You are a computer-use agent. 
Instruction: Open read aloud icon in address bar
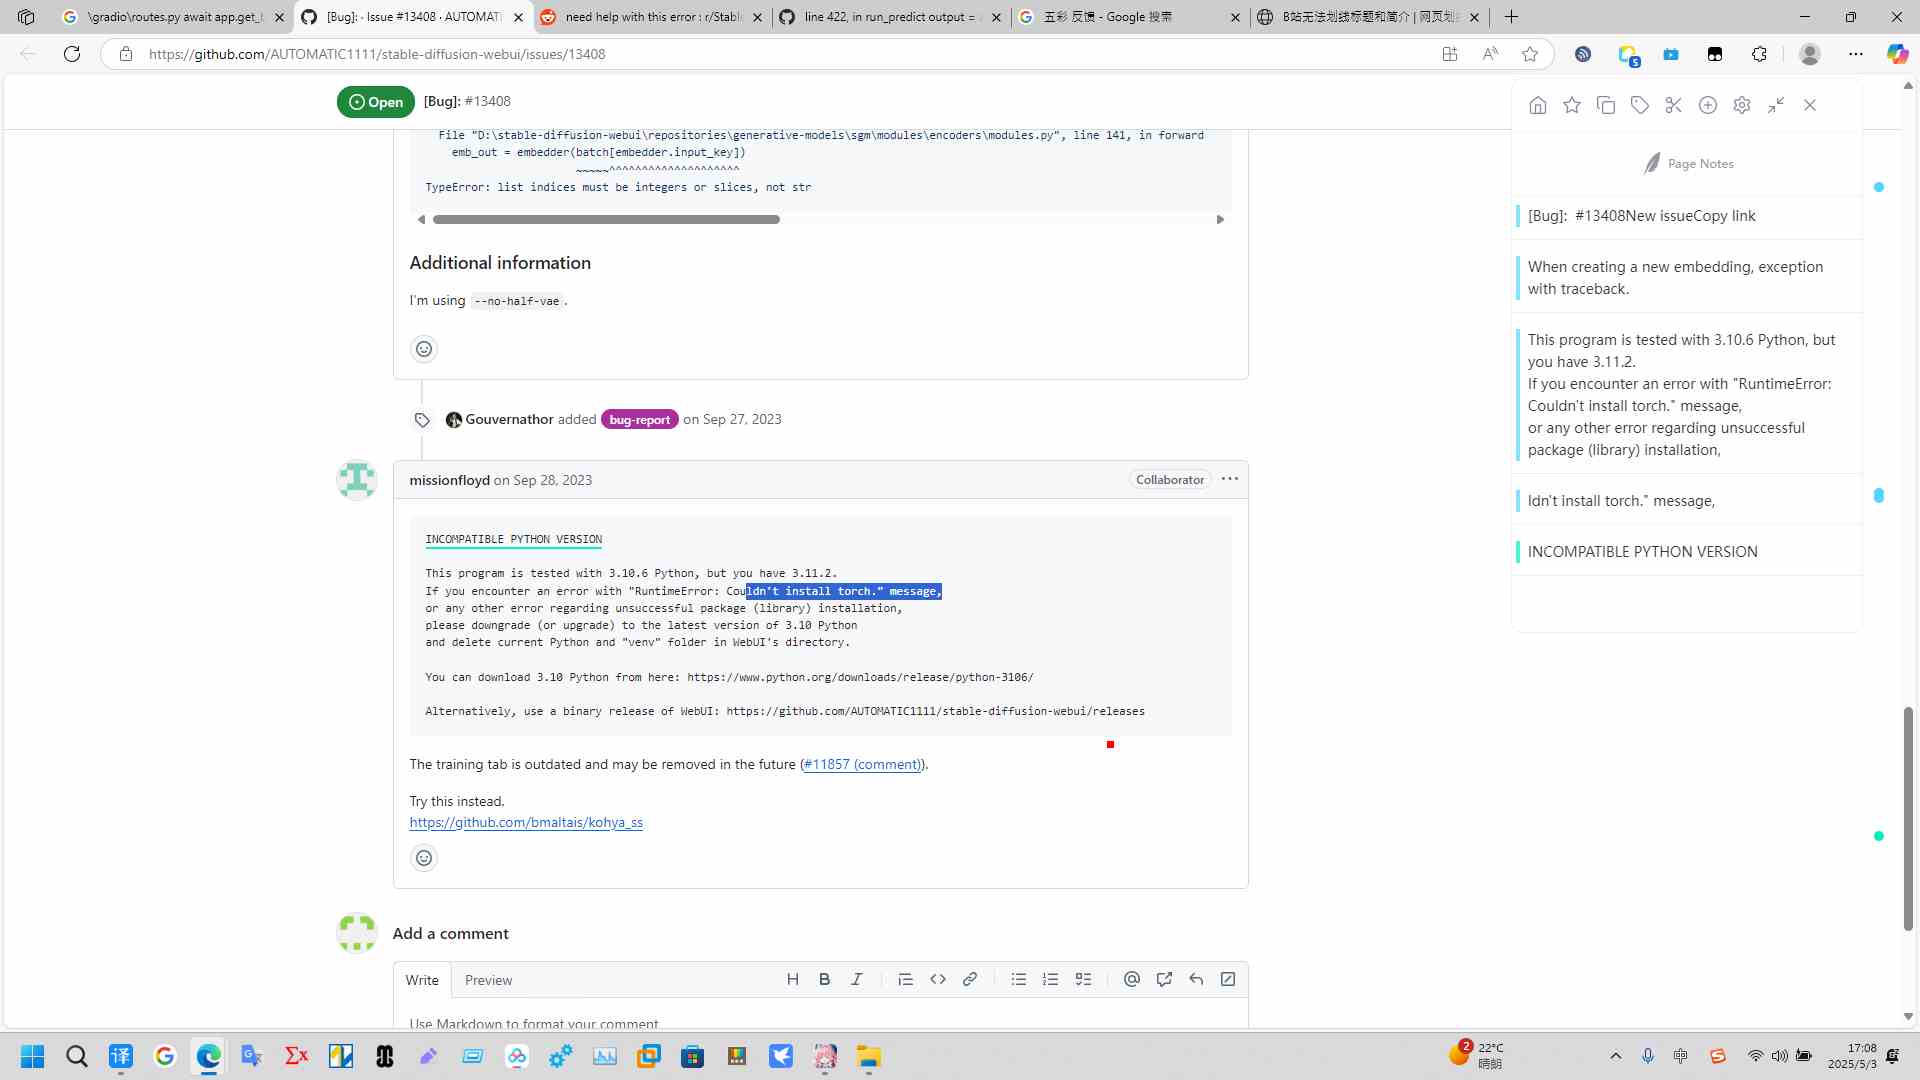(x=1490, y=54)
